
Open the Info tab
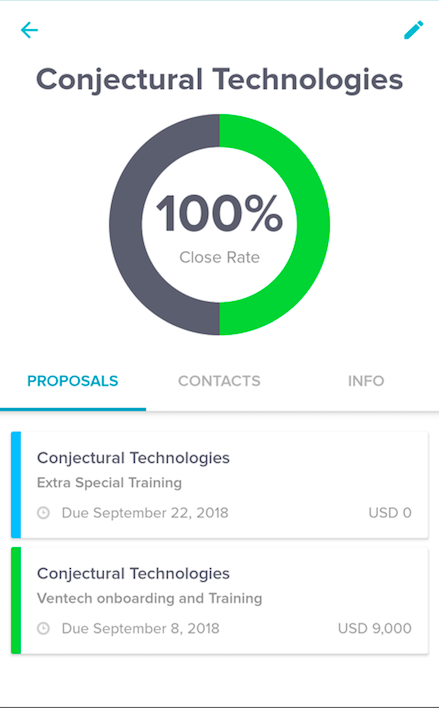[x=366, y=381]
